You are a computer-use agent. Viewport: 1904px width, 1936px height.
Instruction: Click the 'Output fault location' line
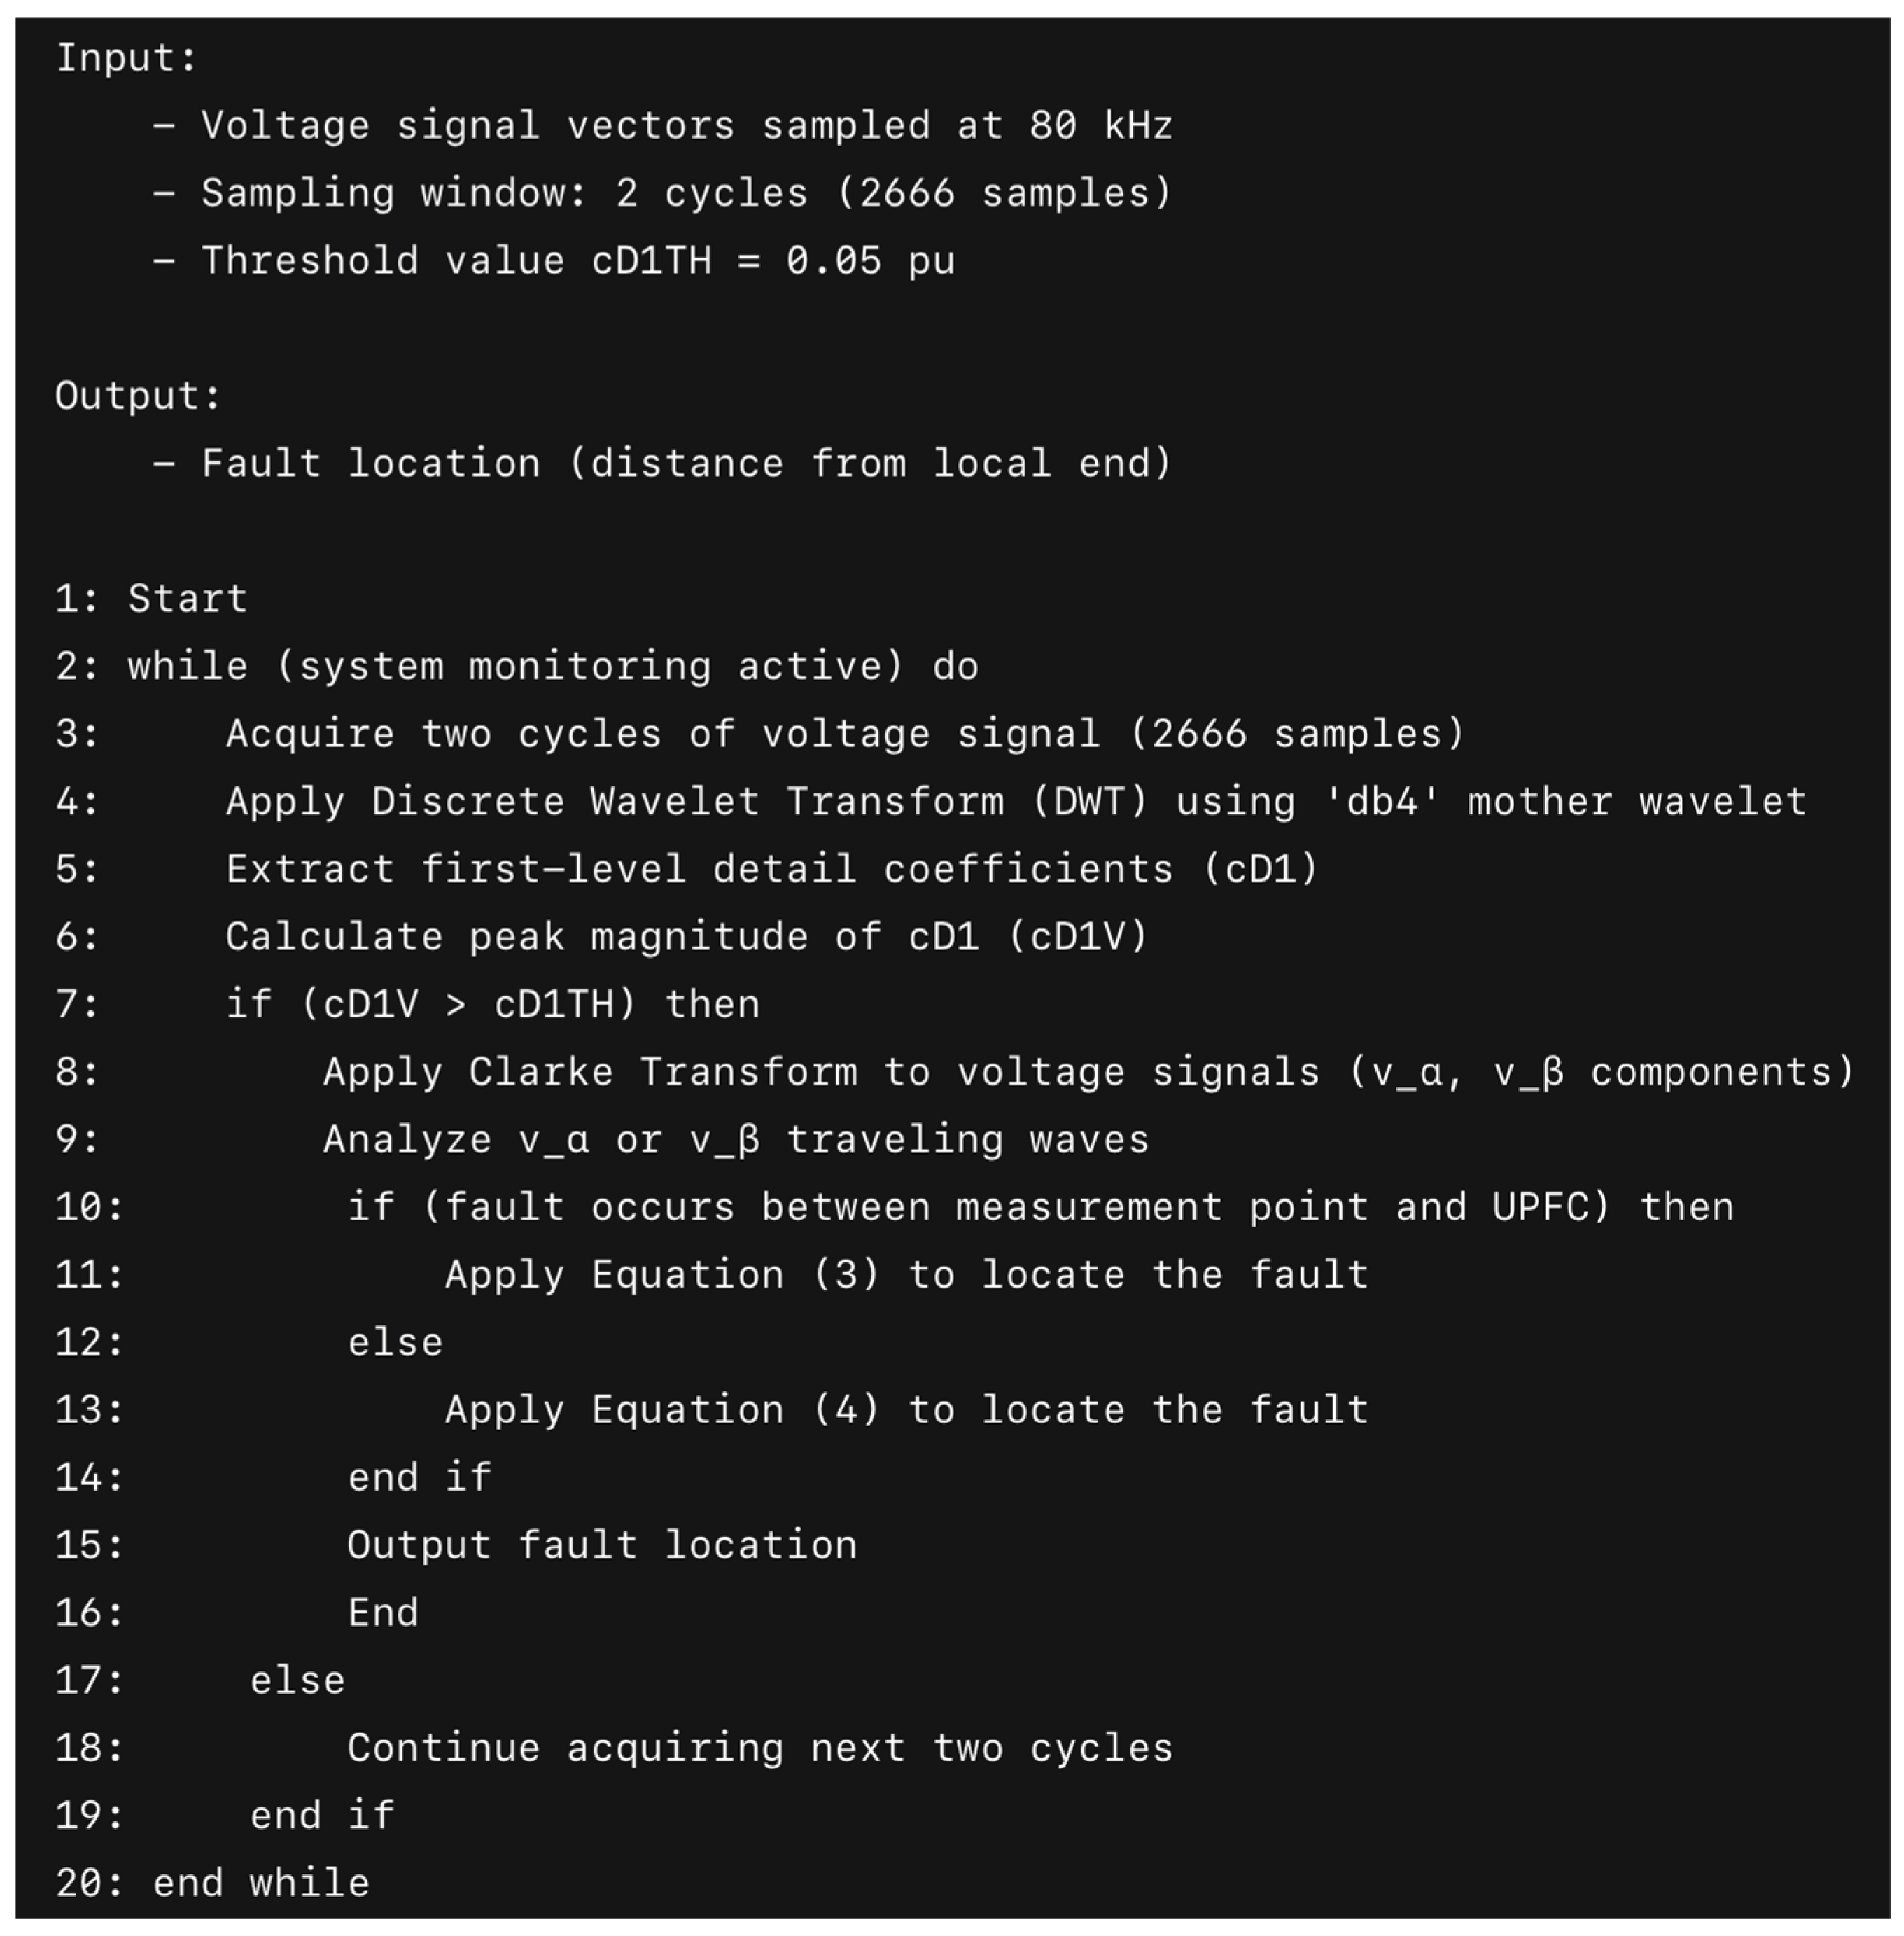[x=602, y=1545]
